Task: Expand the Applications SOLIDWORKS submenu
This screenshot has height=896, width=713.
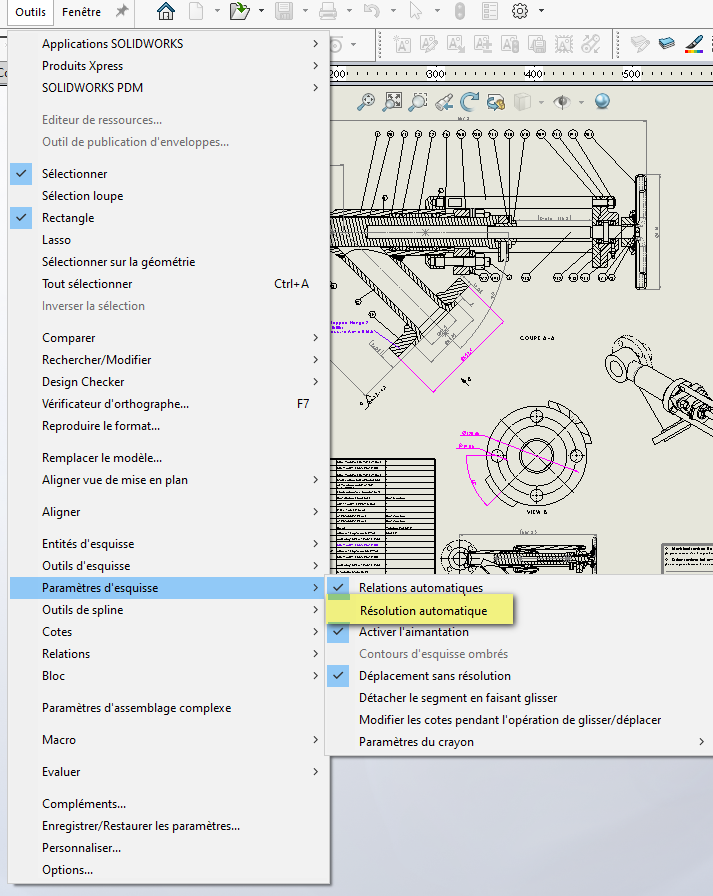Action: tap(112, 44)
